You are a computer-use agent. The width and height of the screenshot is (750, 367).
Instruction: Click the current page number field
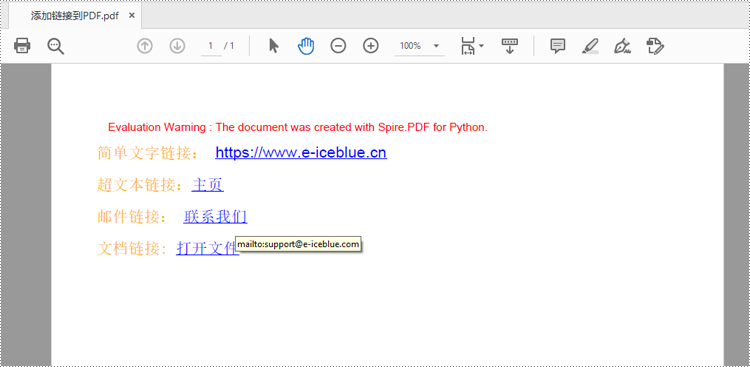(x=211, y=46)
